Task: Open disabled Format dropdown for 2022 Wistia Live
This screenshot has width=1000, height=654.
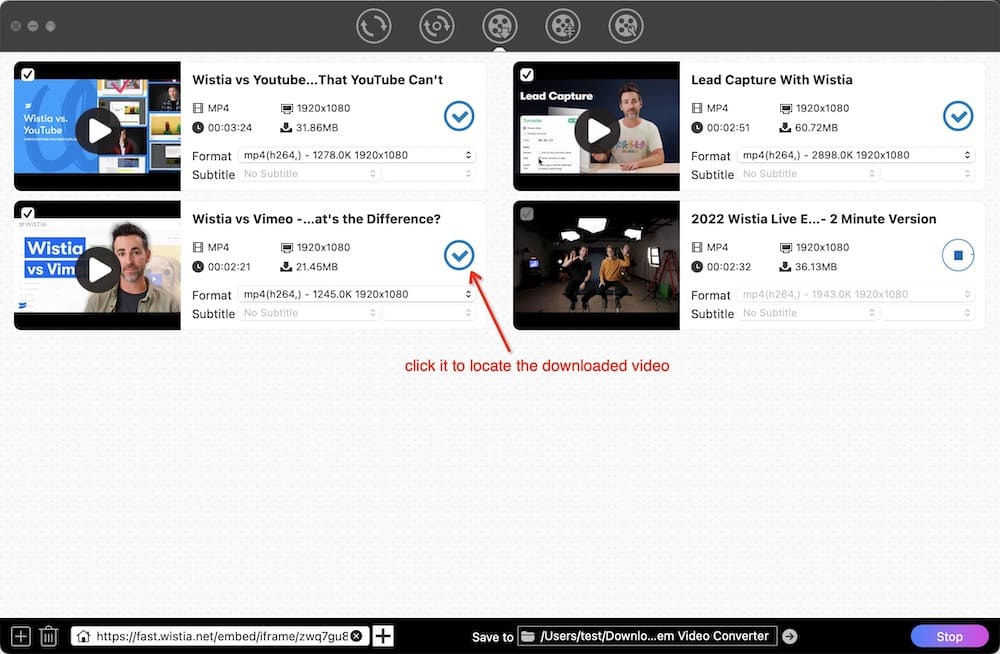Action: point(856,294)
